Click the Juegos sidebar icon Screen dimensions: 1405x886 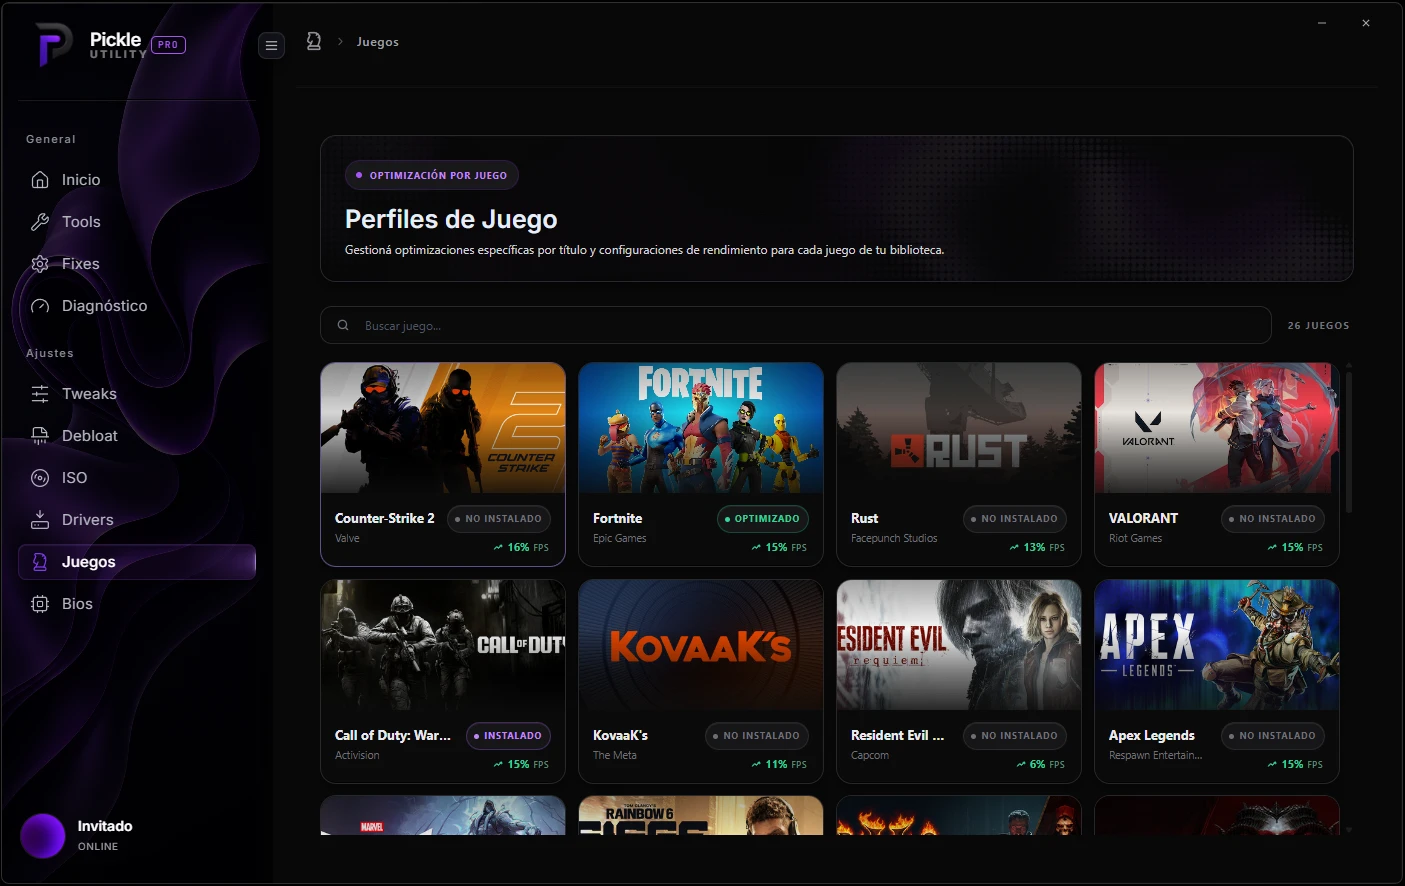click(x=40, y=562)
